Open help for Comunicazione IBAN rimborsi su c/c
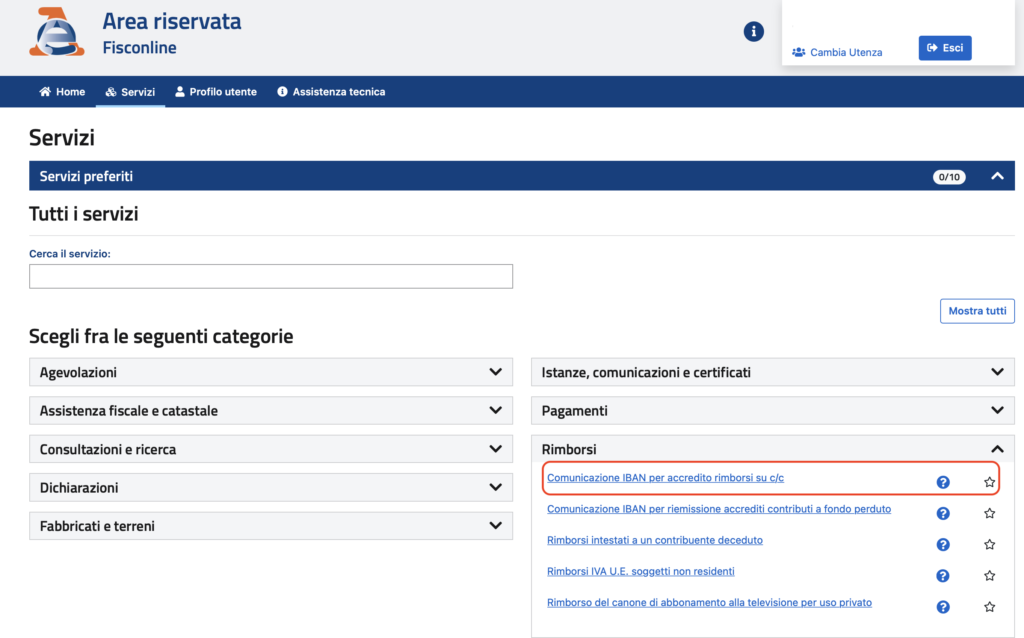Viewport: 1024px width, 638px height. tap(942, 482)
